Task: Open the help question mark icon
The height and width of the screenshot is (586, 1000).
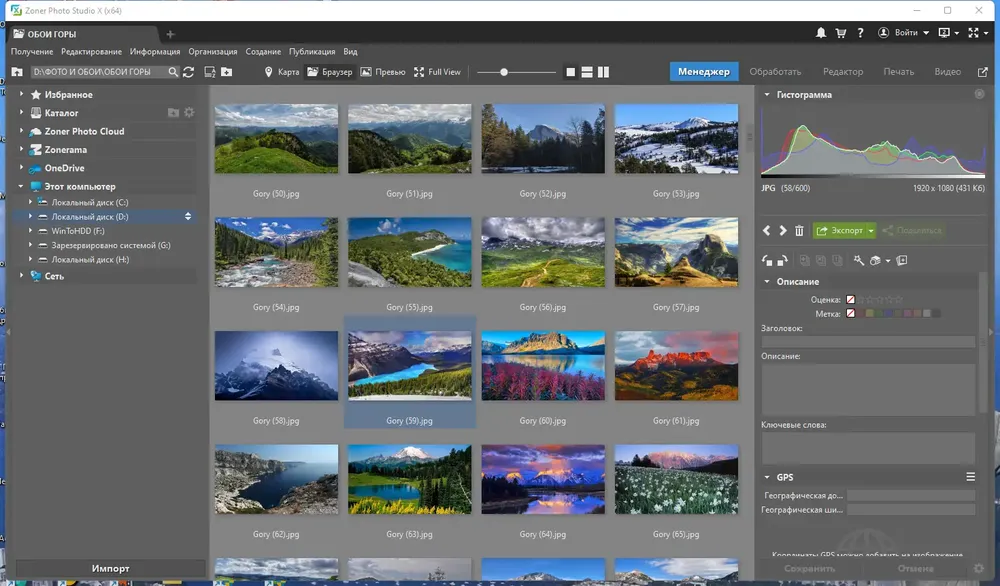Action: pyautogui.click(x=860, y=33)
